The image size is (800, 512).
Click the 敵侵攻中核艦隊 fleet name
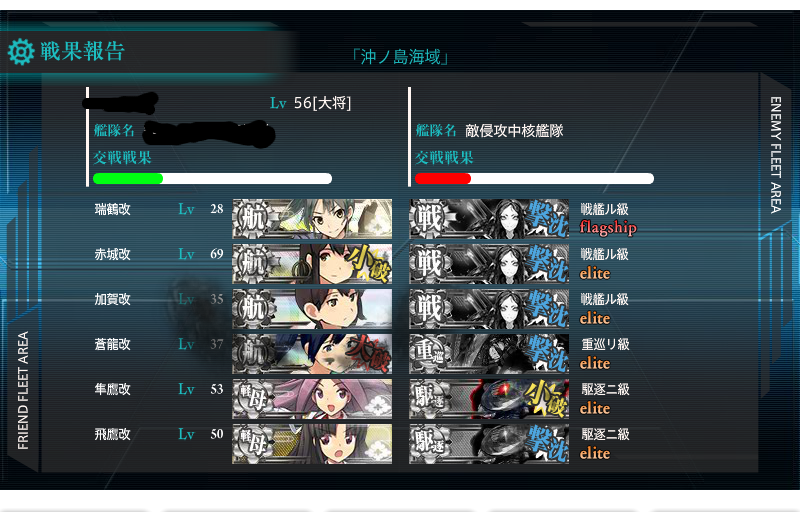click(x=514, y=131)
